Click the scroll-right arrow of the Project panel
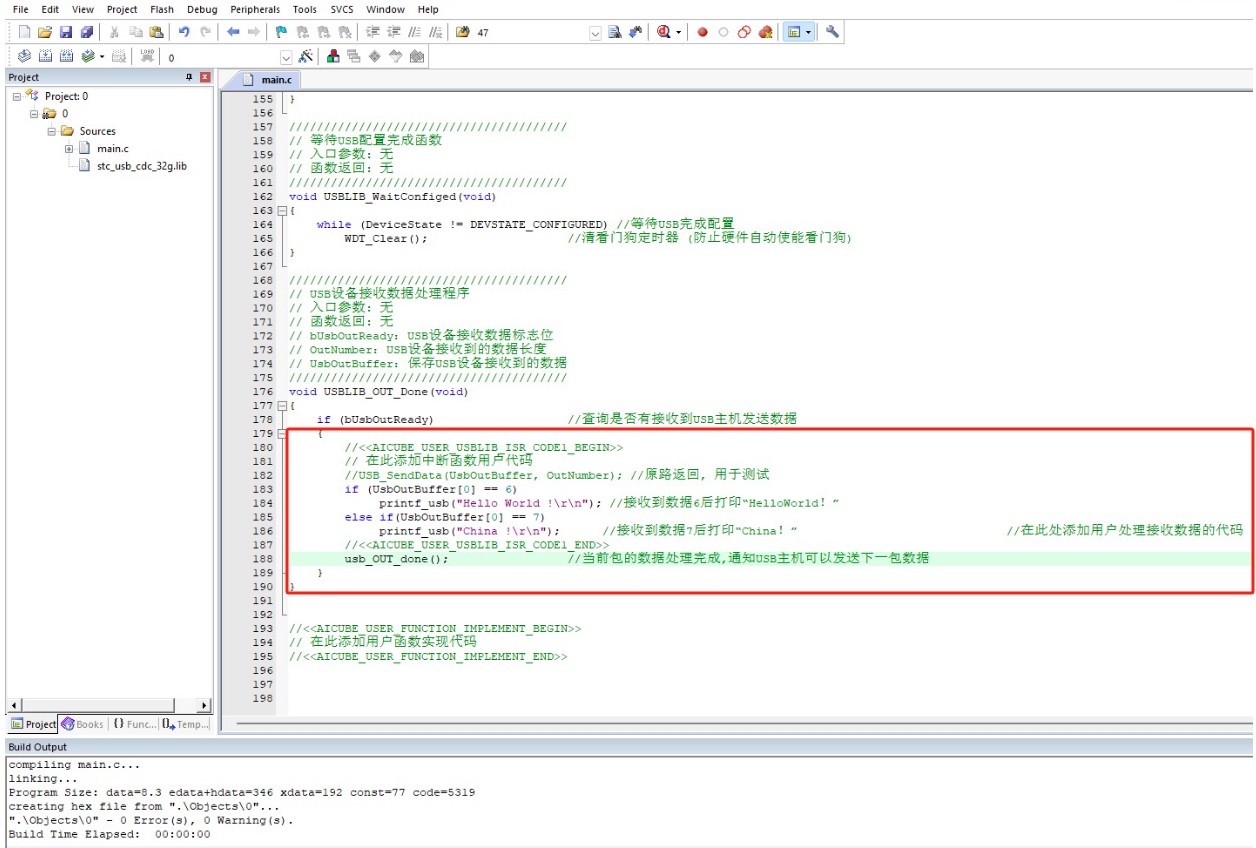The image size is (1256, 848). 206,706
